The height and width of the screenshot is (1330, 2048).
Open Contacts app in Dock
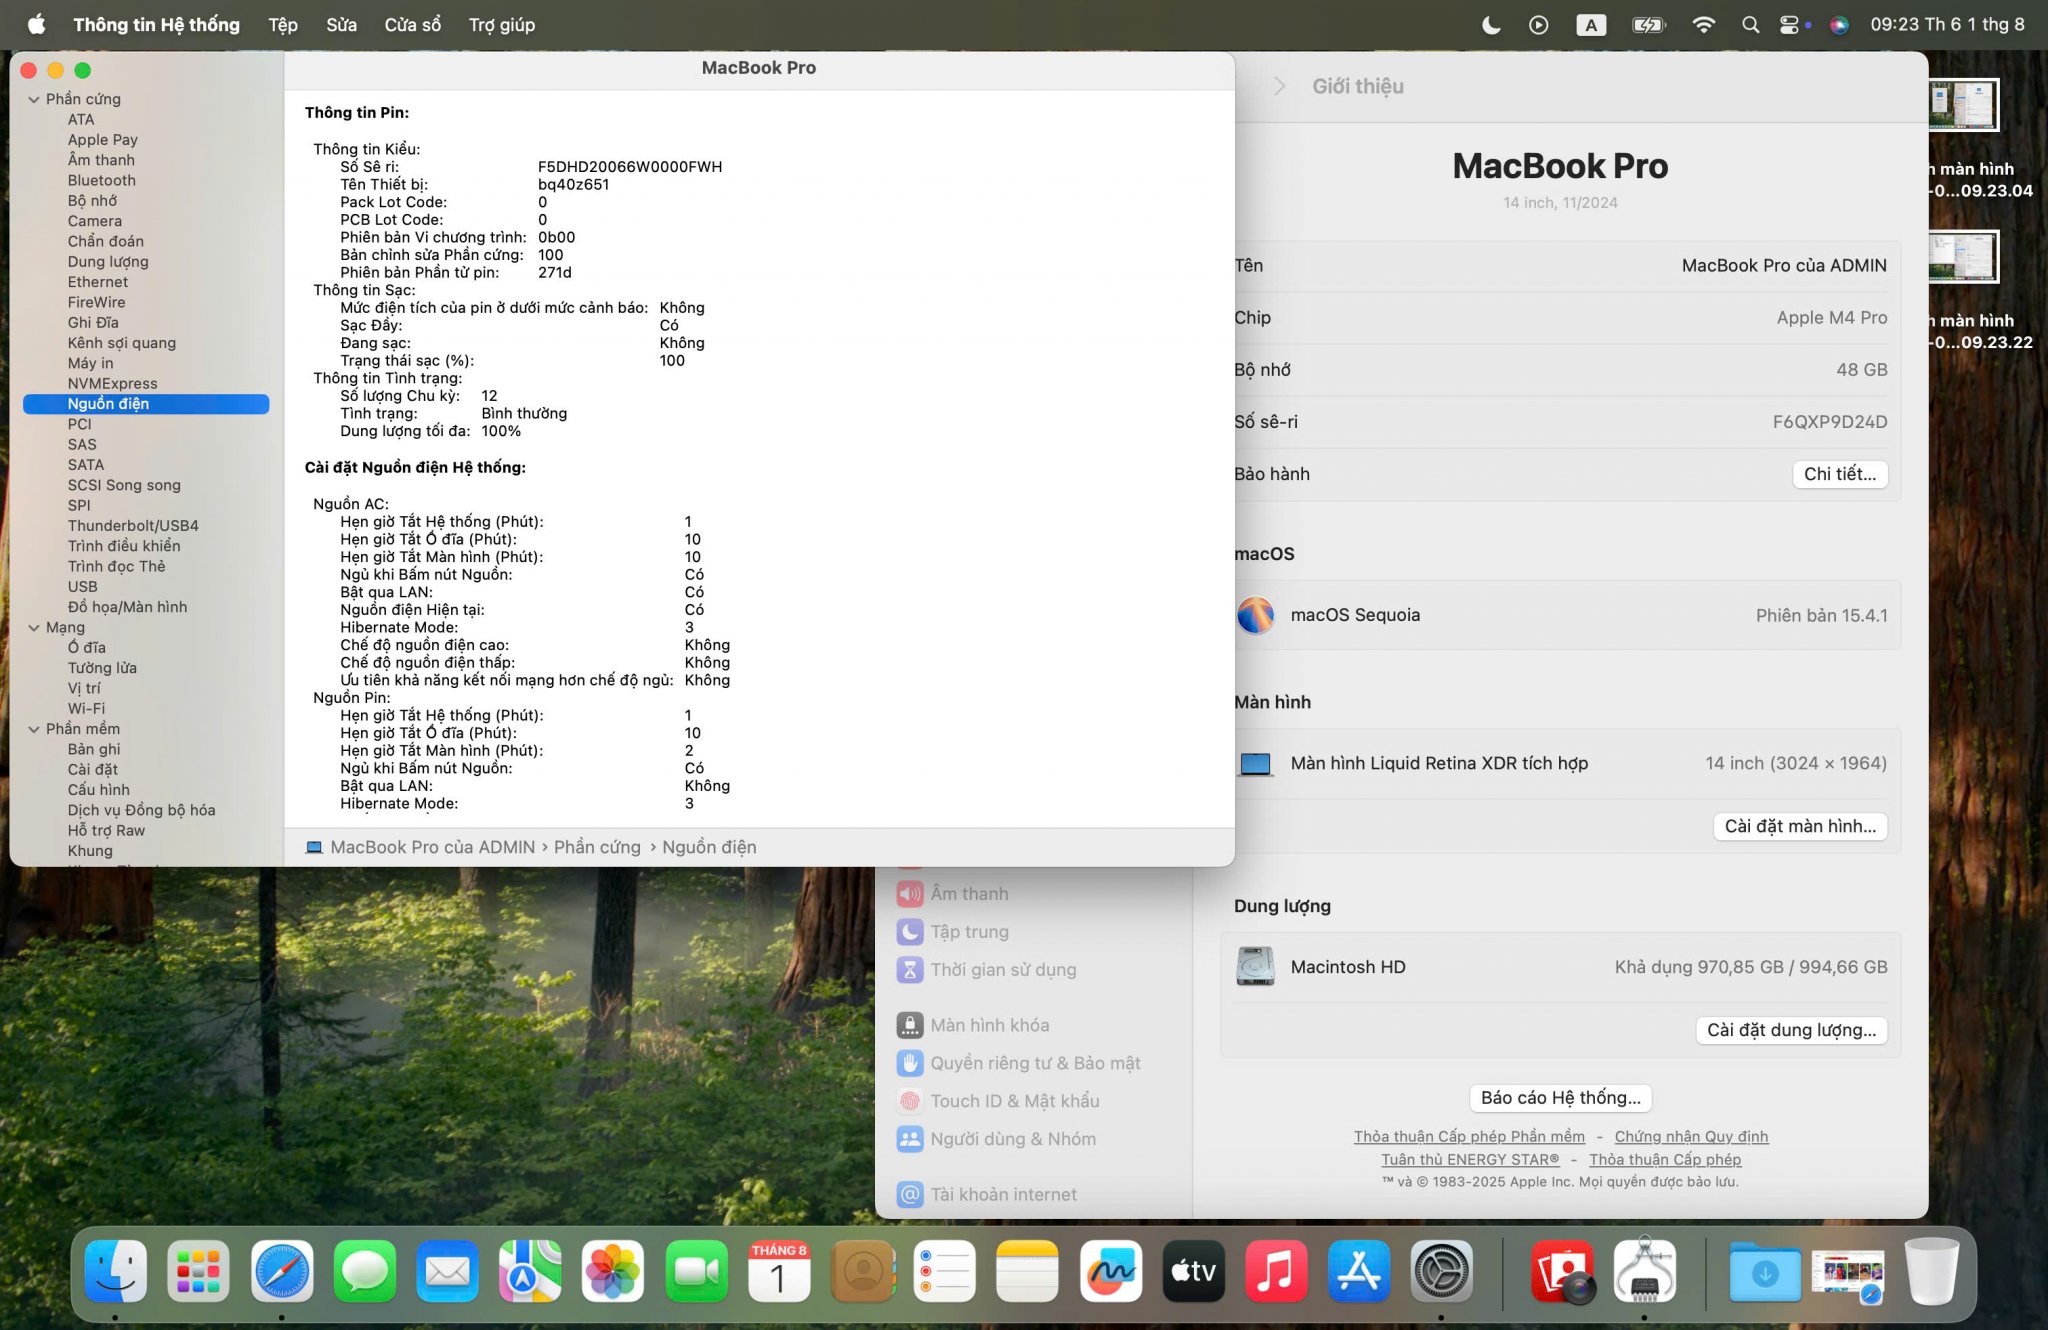862,1271
